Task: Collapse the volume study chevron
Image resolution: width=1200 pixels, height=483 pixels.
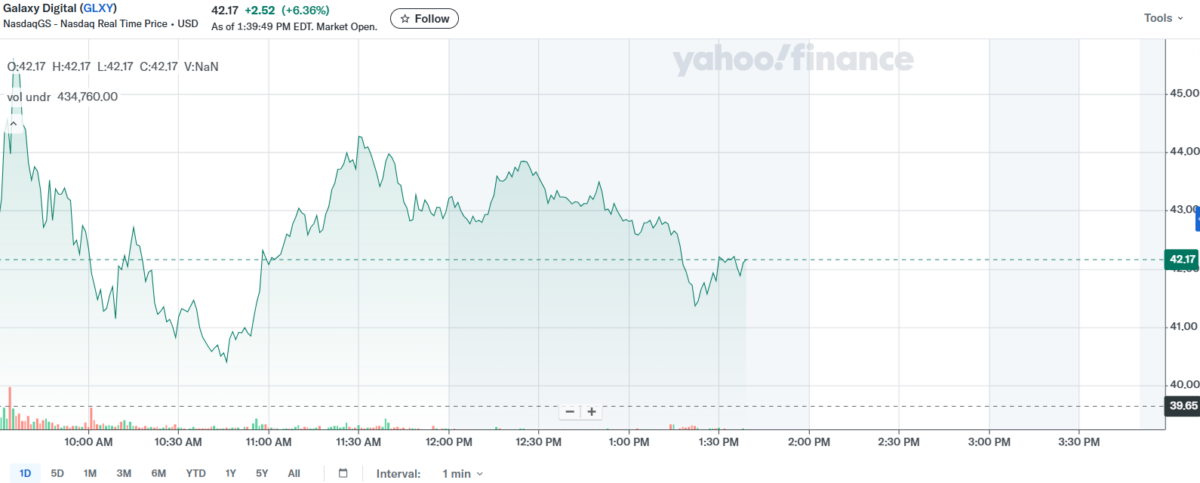Action: click(14, 124)
